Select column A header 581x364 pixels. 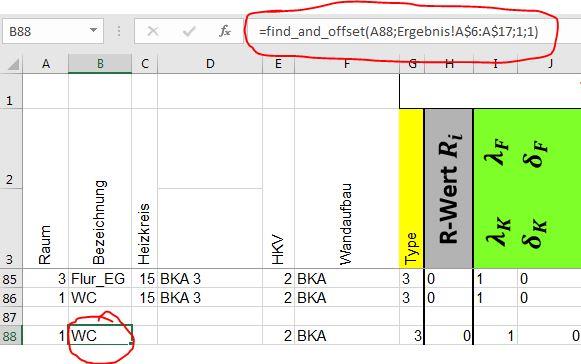click(x=46, y=64)
